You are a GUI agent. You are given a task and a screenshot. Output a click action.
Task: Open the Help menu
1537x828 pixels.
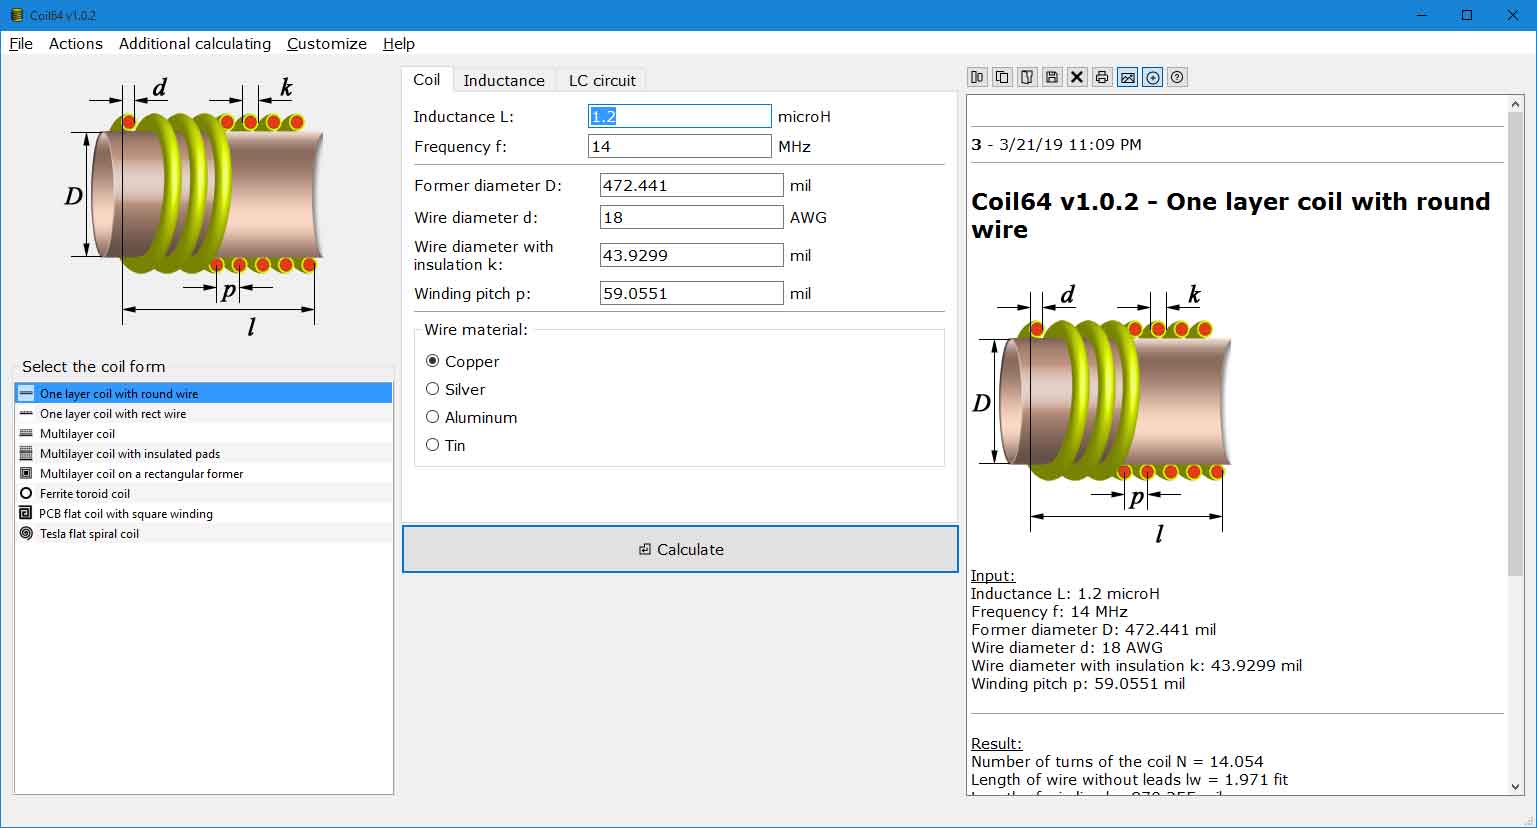(399, 43)
